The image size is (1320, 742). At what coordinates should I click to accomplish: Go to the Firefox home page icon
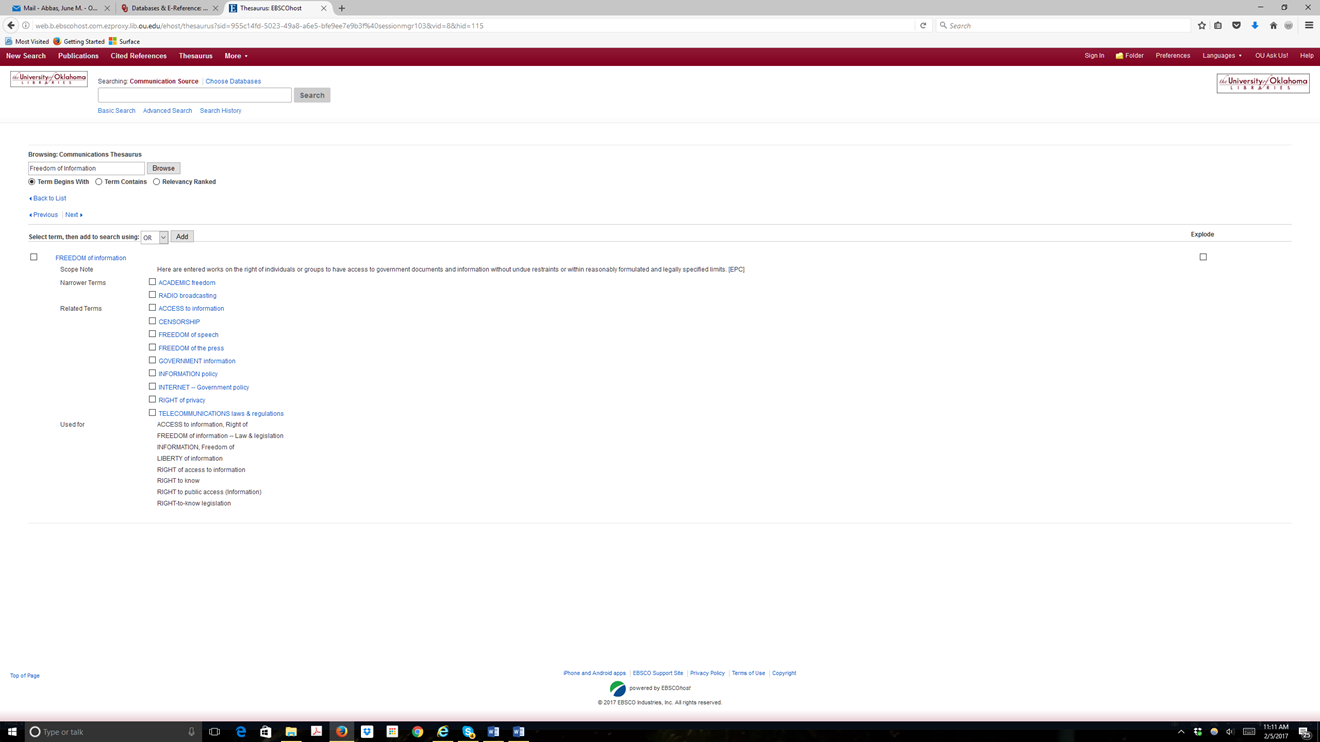point(1273,26)
